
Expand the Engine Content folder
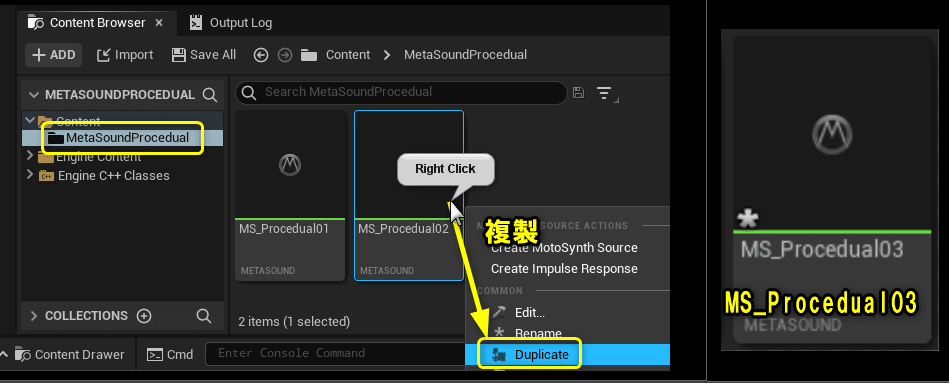30,156
